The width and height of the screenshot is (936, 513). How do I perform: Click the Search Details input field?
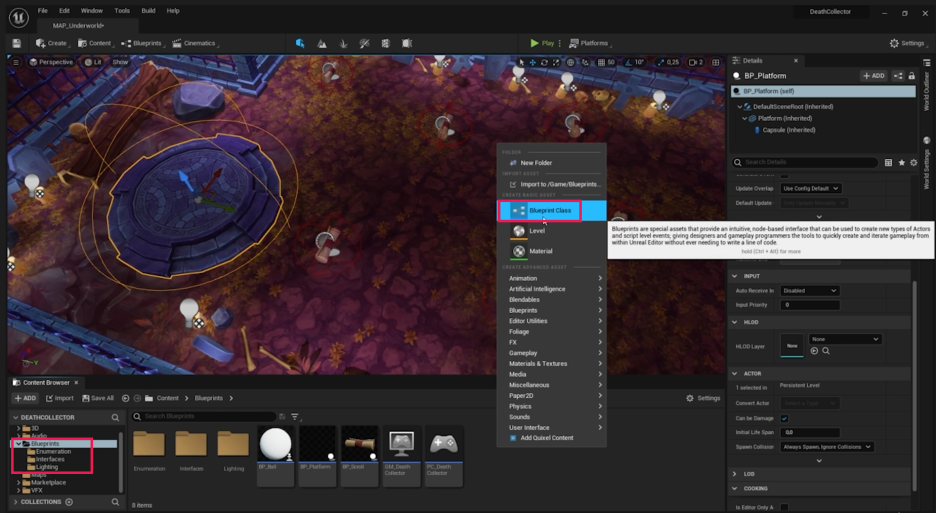pyautogui.click(x=805, y=162)
